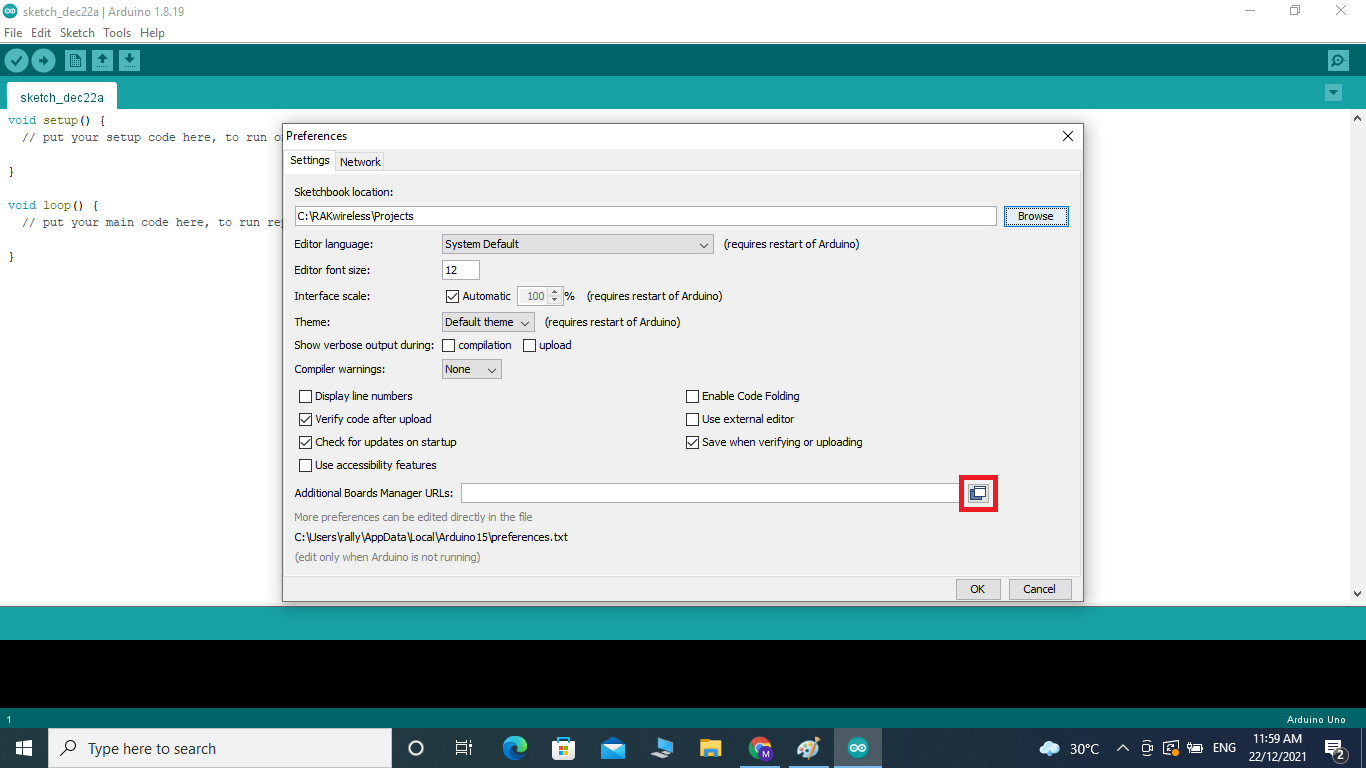
Task: Enable Code Folding checkbox
Action: (692, 396)
